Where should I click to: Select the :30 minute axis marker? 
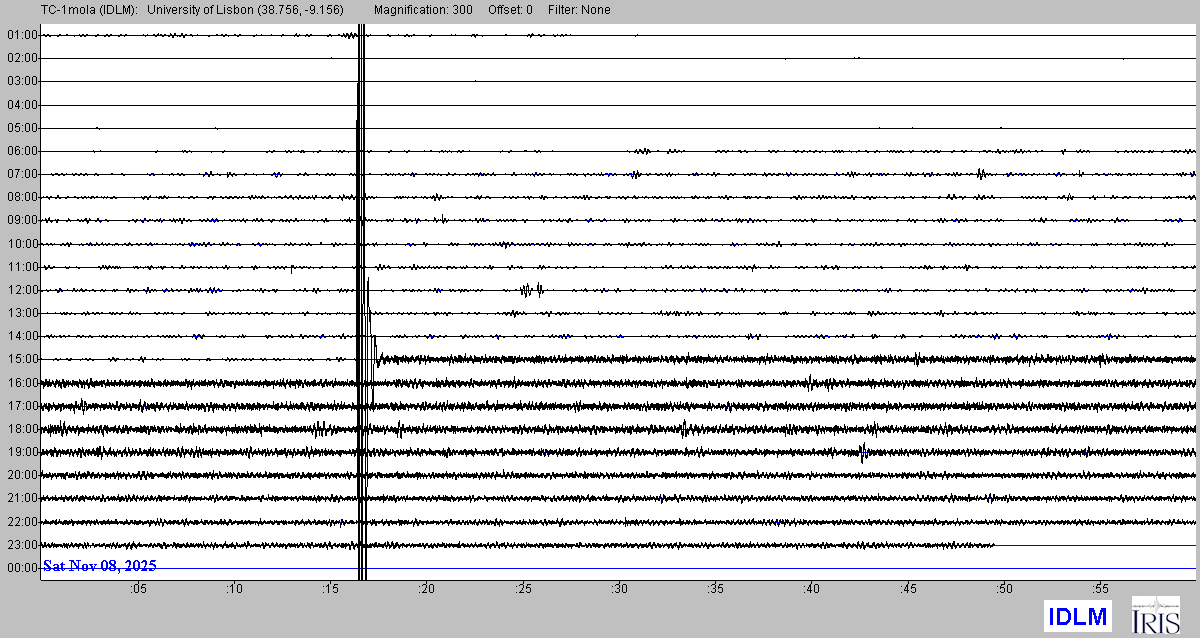point(619,589)
